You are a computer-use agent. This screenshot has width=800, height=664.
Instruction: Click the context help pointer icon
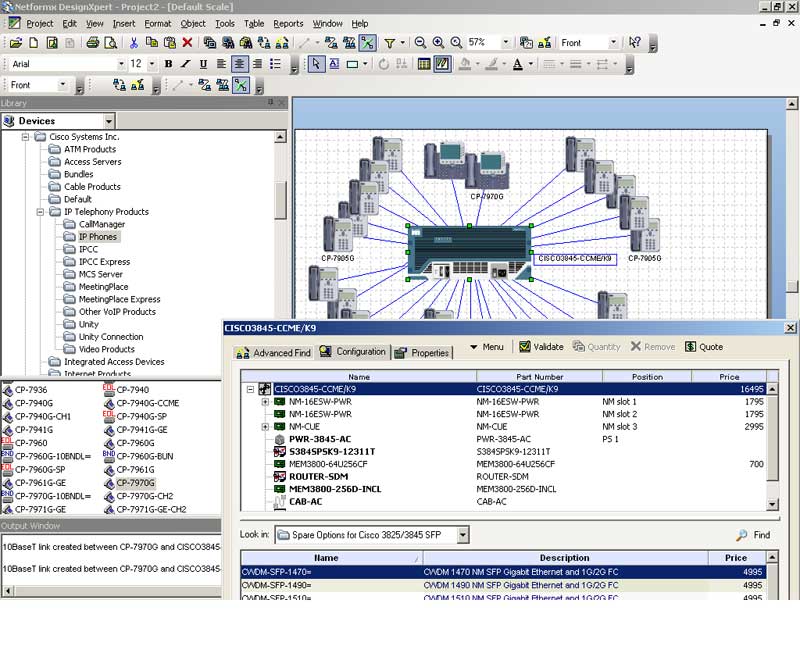tap(635, 43)
